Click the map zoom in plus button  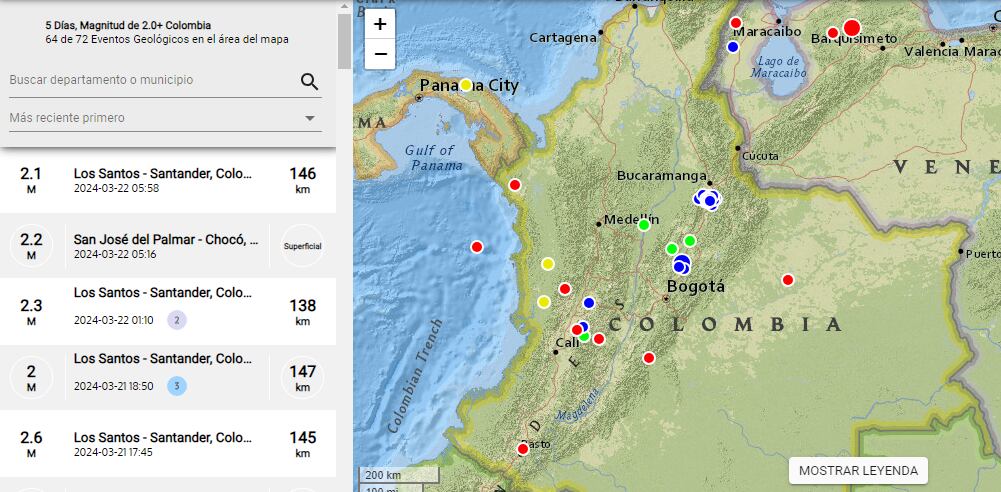tap(380, 24)
